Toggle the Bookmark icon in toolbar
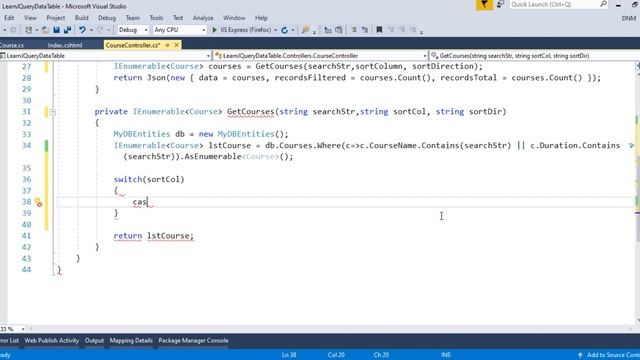640x360 pixels. pos(379,30)
